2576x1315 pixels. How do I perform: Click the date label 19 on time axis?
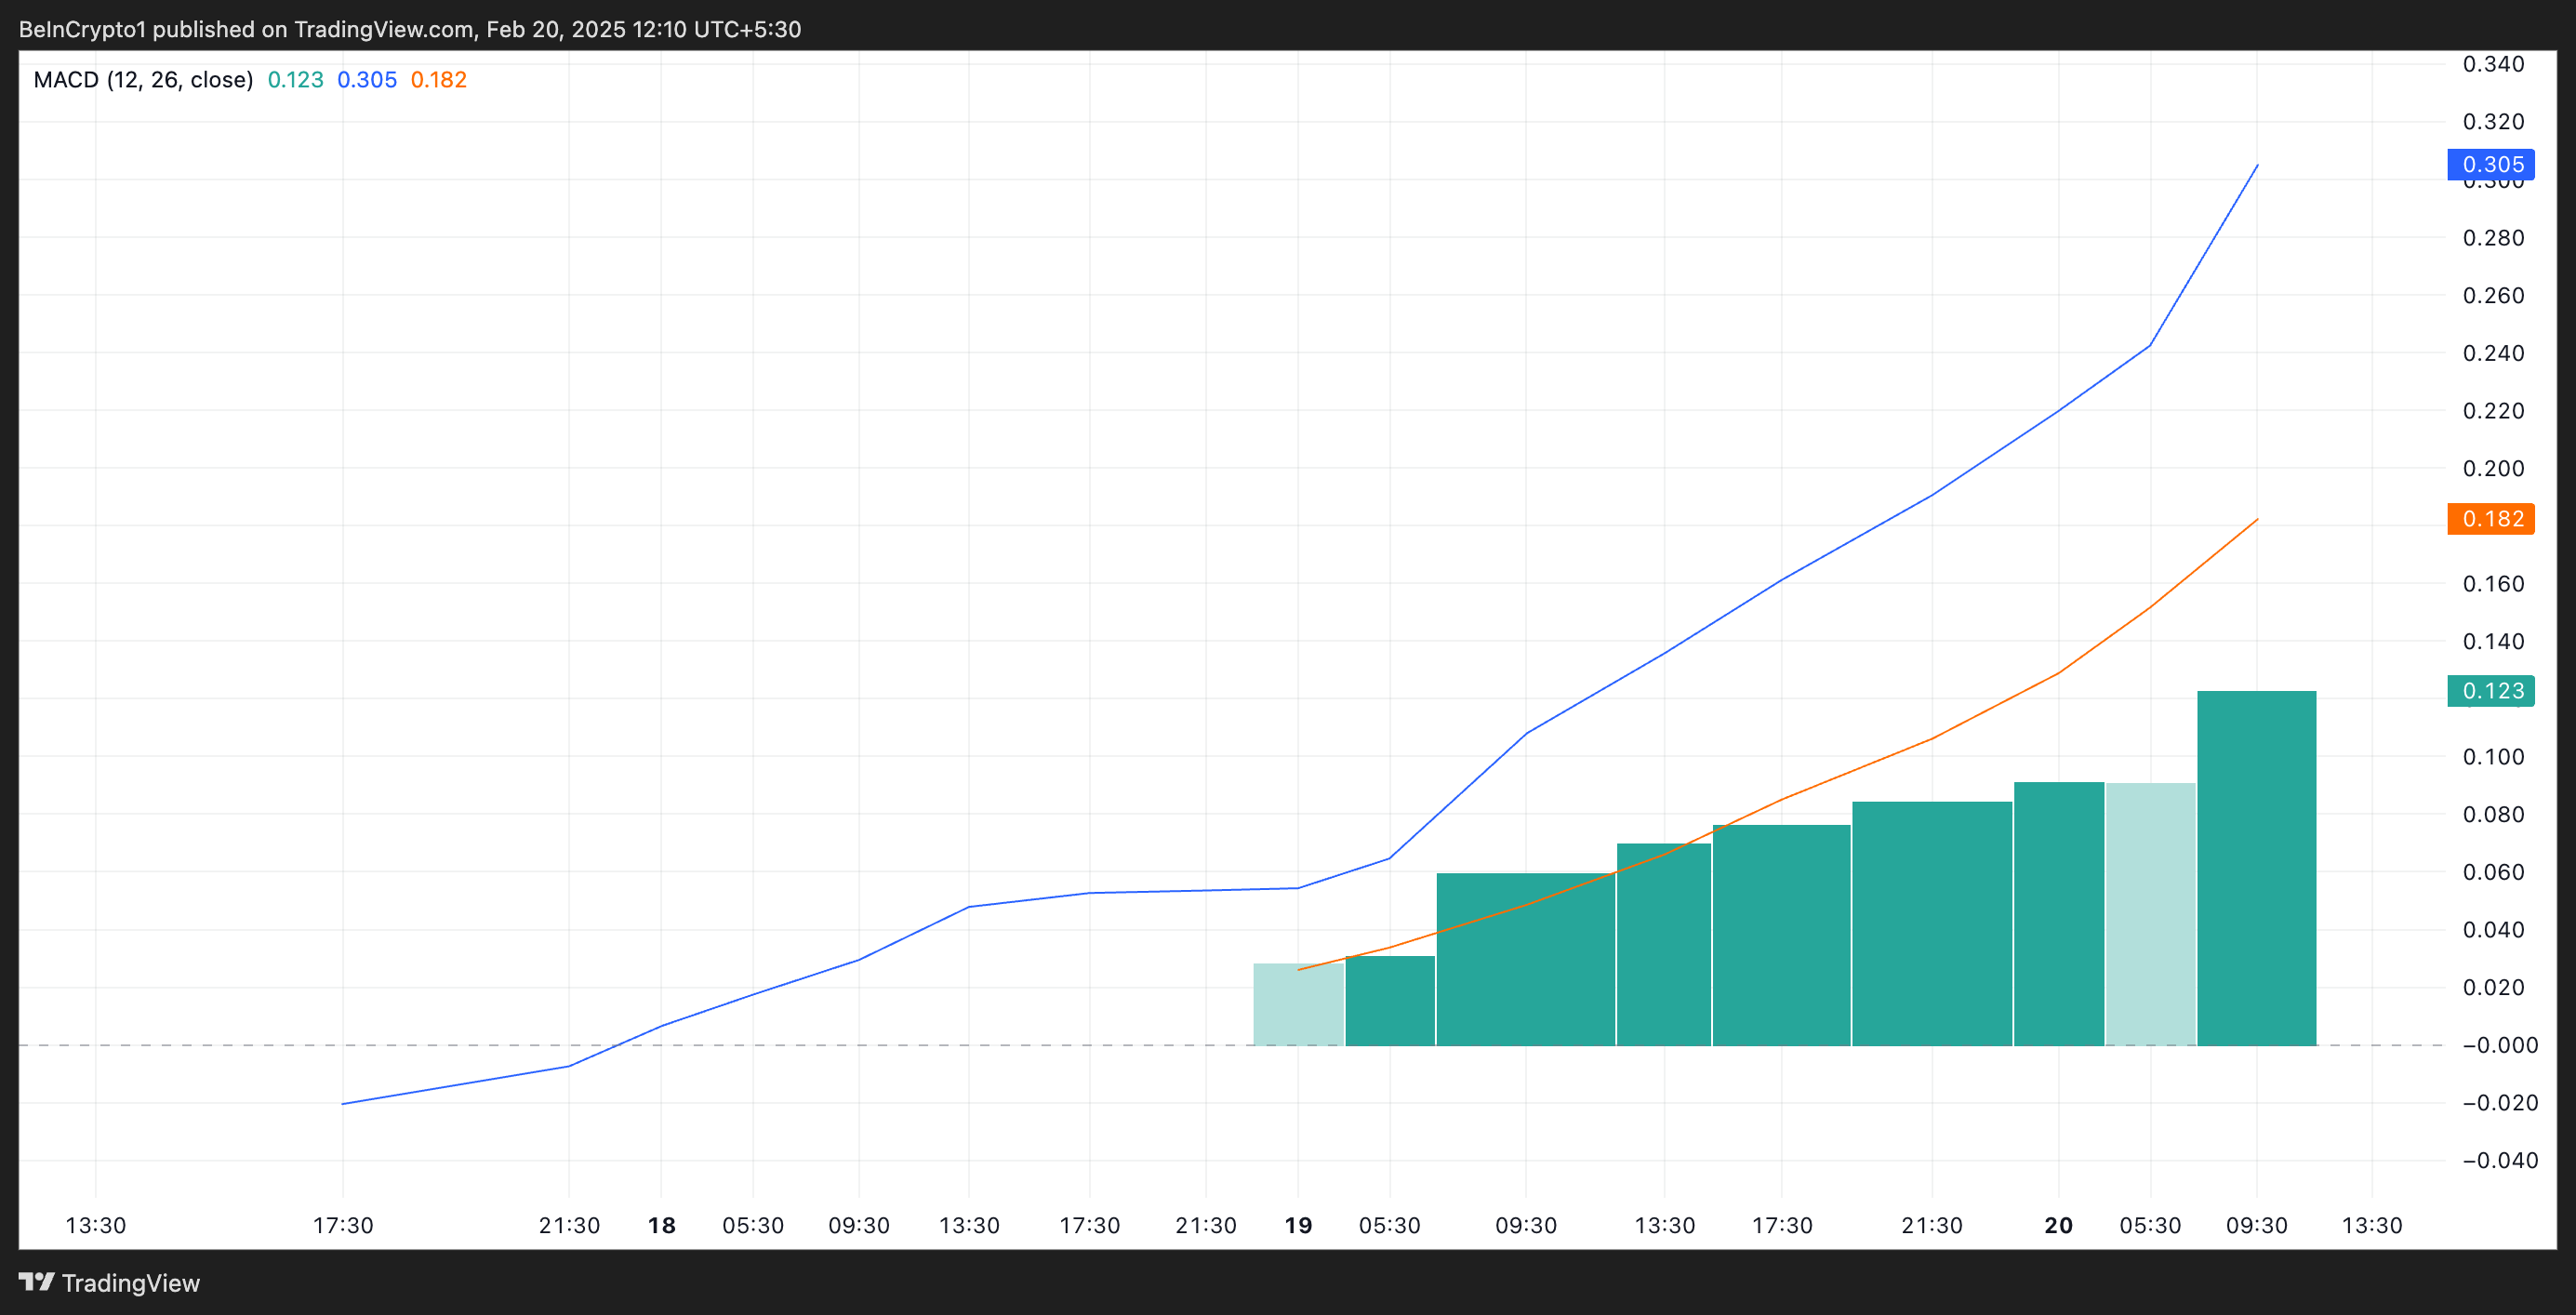click(x=1298, y=1225)
